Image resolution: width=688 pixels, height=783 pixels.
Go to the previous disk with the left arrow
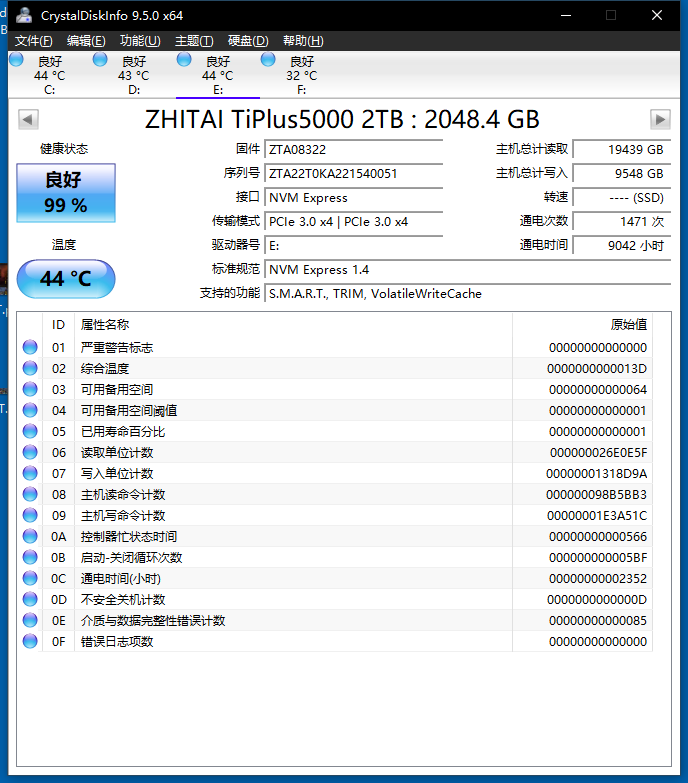[x=28, y=119]
